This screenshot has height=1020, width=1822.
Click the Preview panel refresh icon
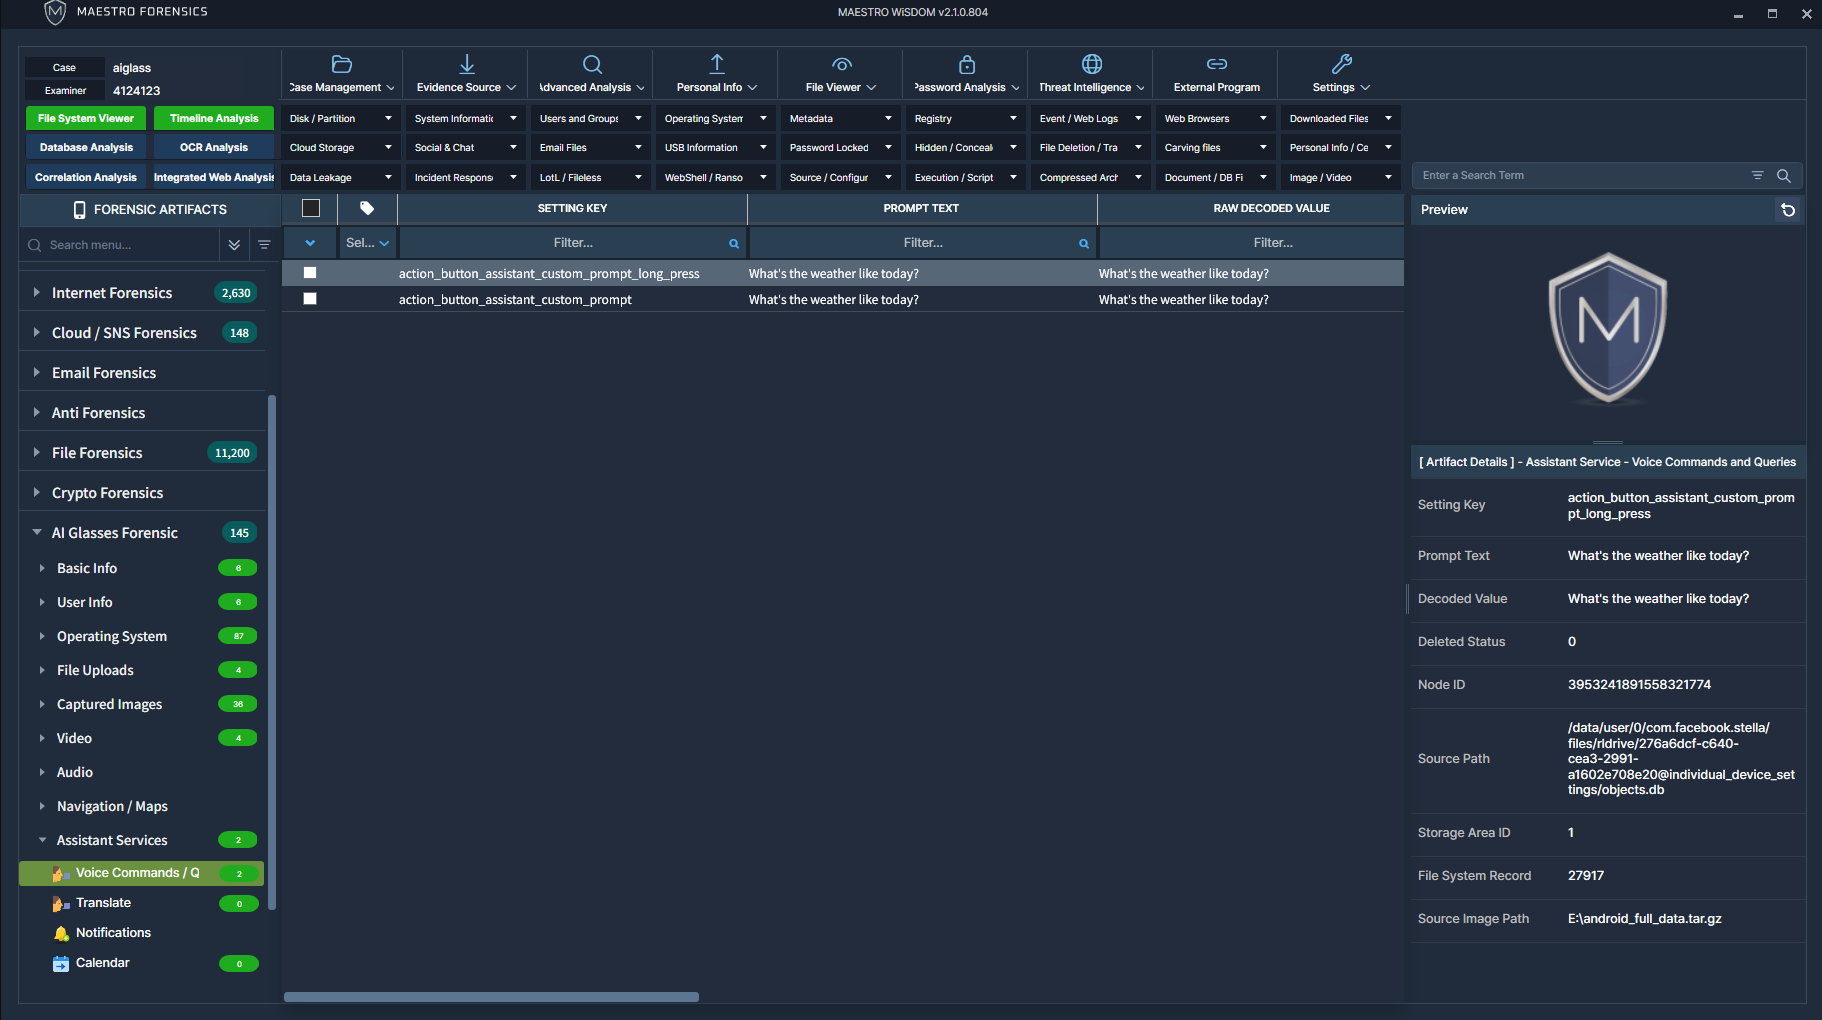[1788, 210]
